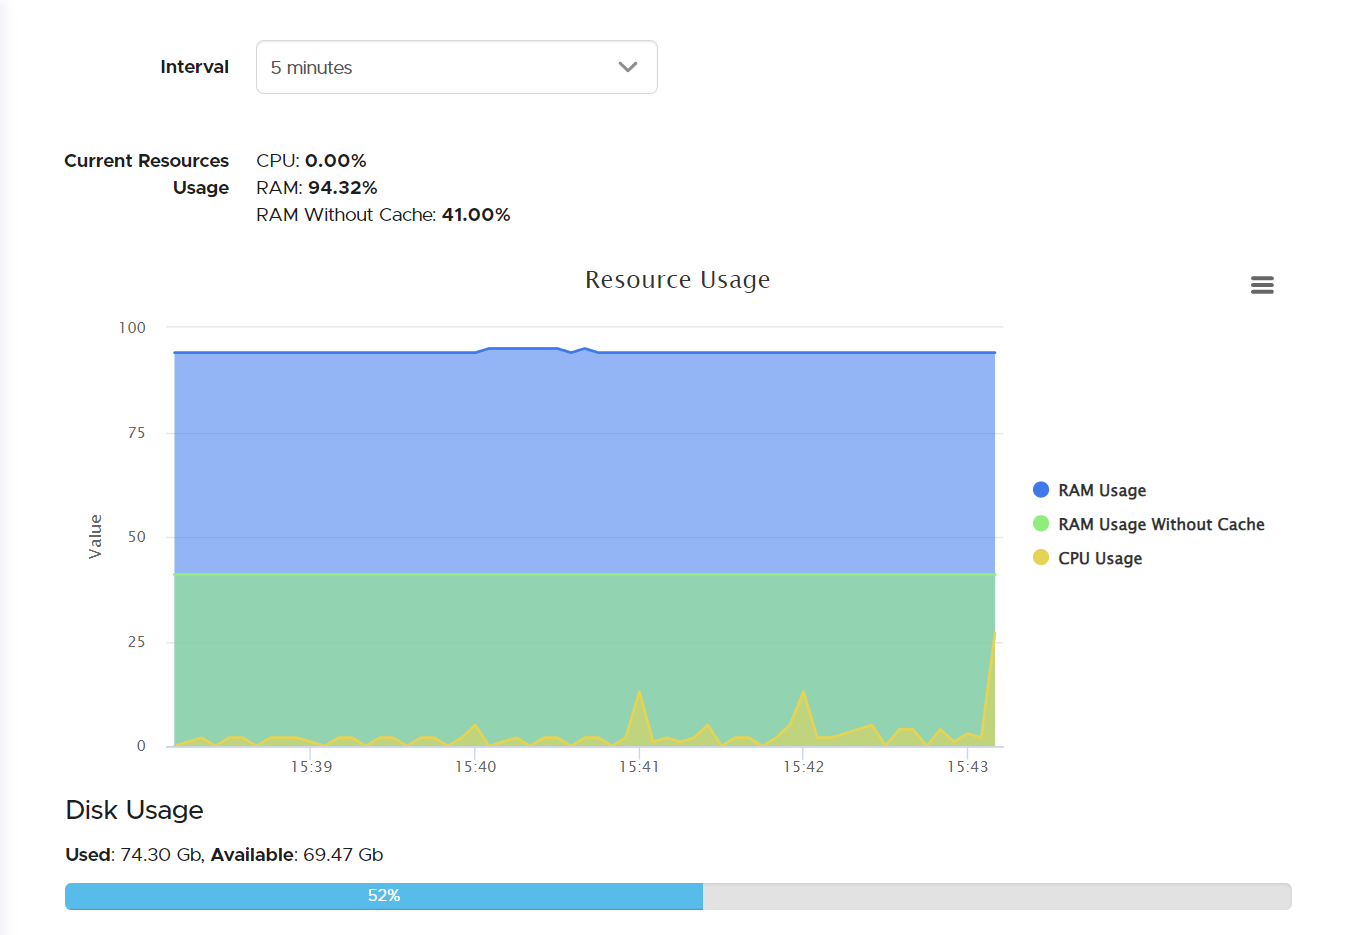Open the chart hamburger context menu
Image resolution: width=1352 pixels, height=935 pixels.
coord(1262,285)
